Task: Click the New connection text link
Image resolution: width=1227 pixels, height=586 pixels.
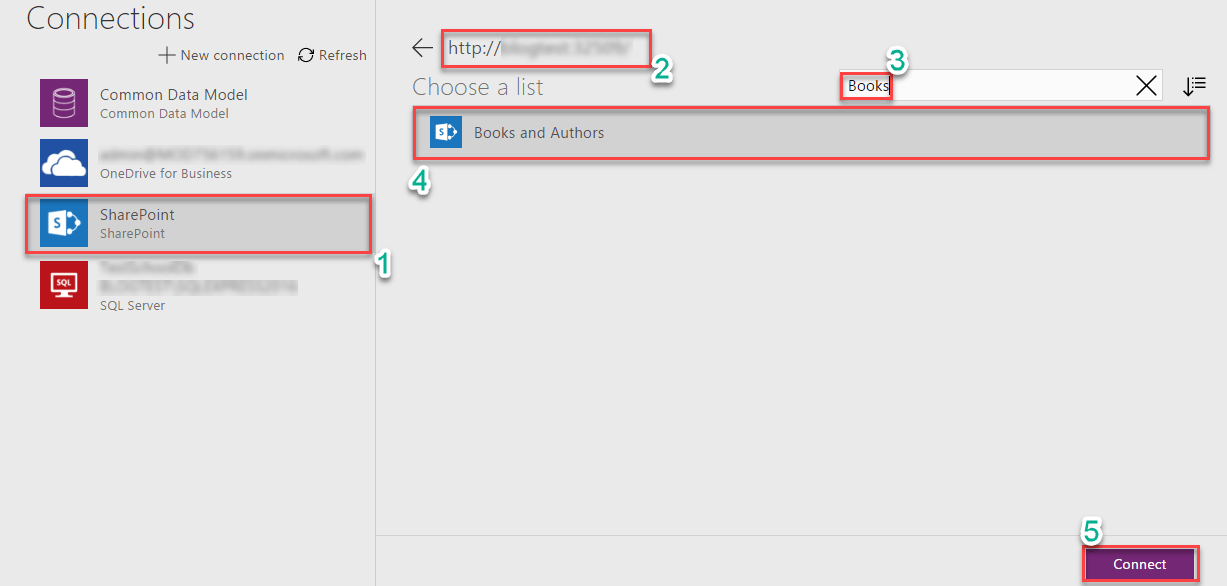Action: [232, 56]
